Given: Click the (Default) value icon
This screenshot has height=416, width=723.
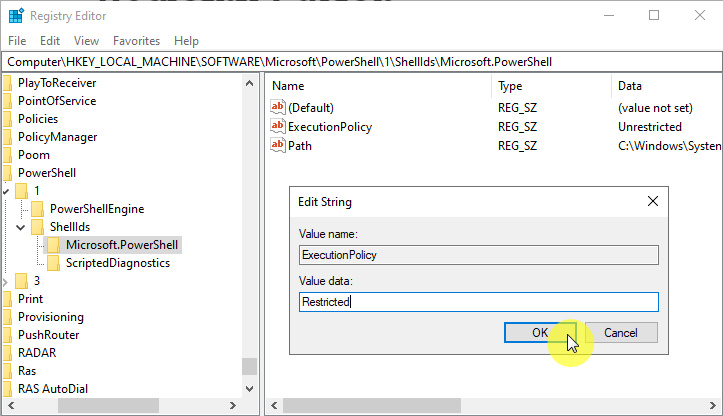Looking at the screenshot, I should click(278, 107).
